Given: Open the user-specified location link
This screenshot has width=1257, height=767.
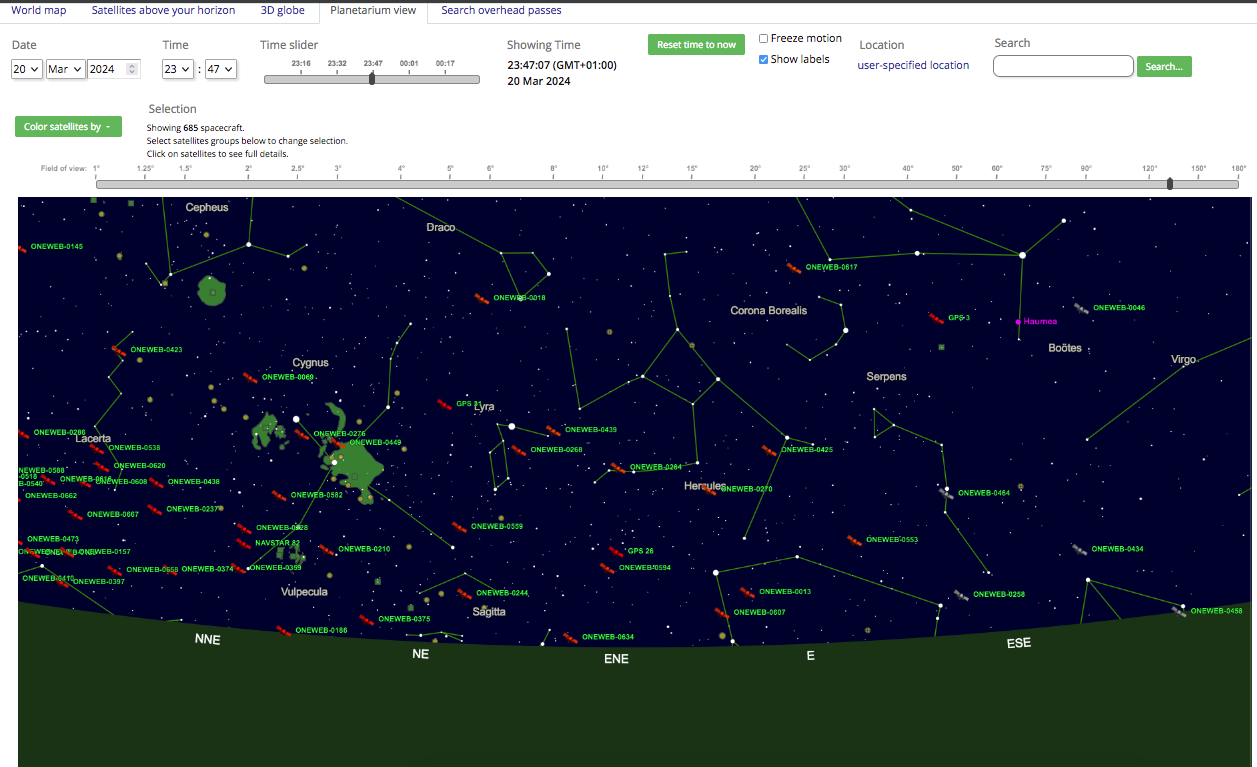Looking at the screenshot, I should 913,66.
